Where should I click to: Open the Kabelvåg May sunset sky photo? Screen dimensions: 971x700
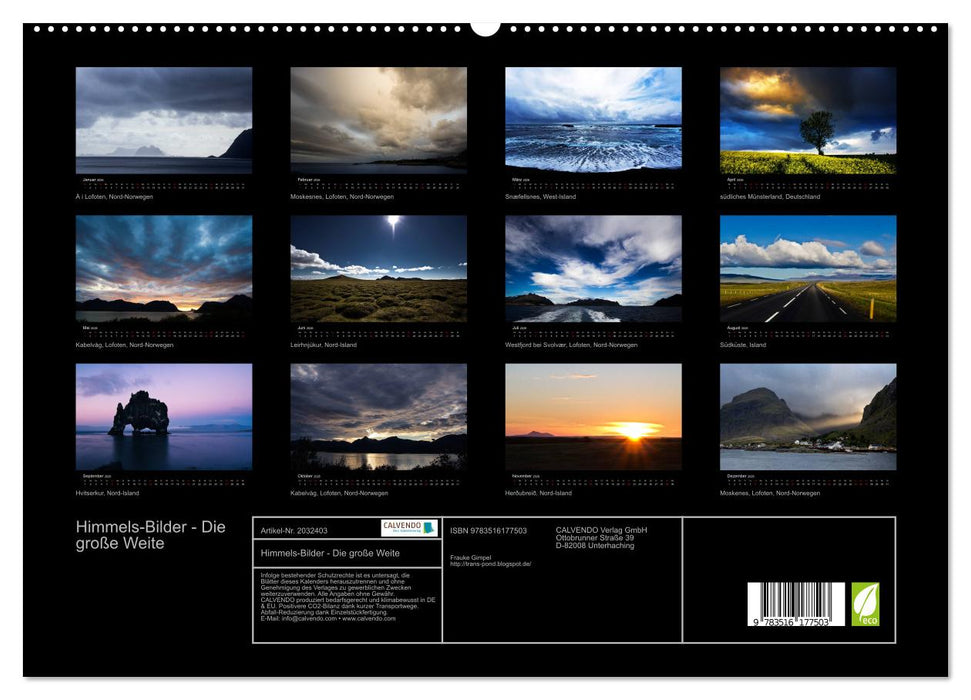(x=164, y=268)
